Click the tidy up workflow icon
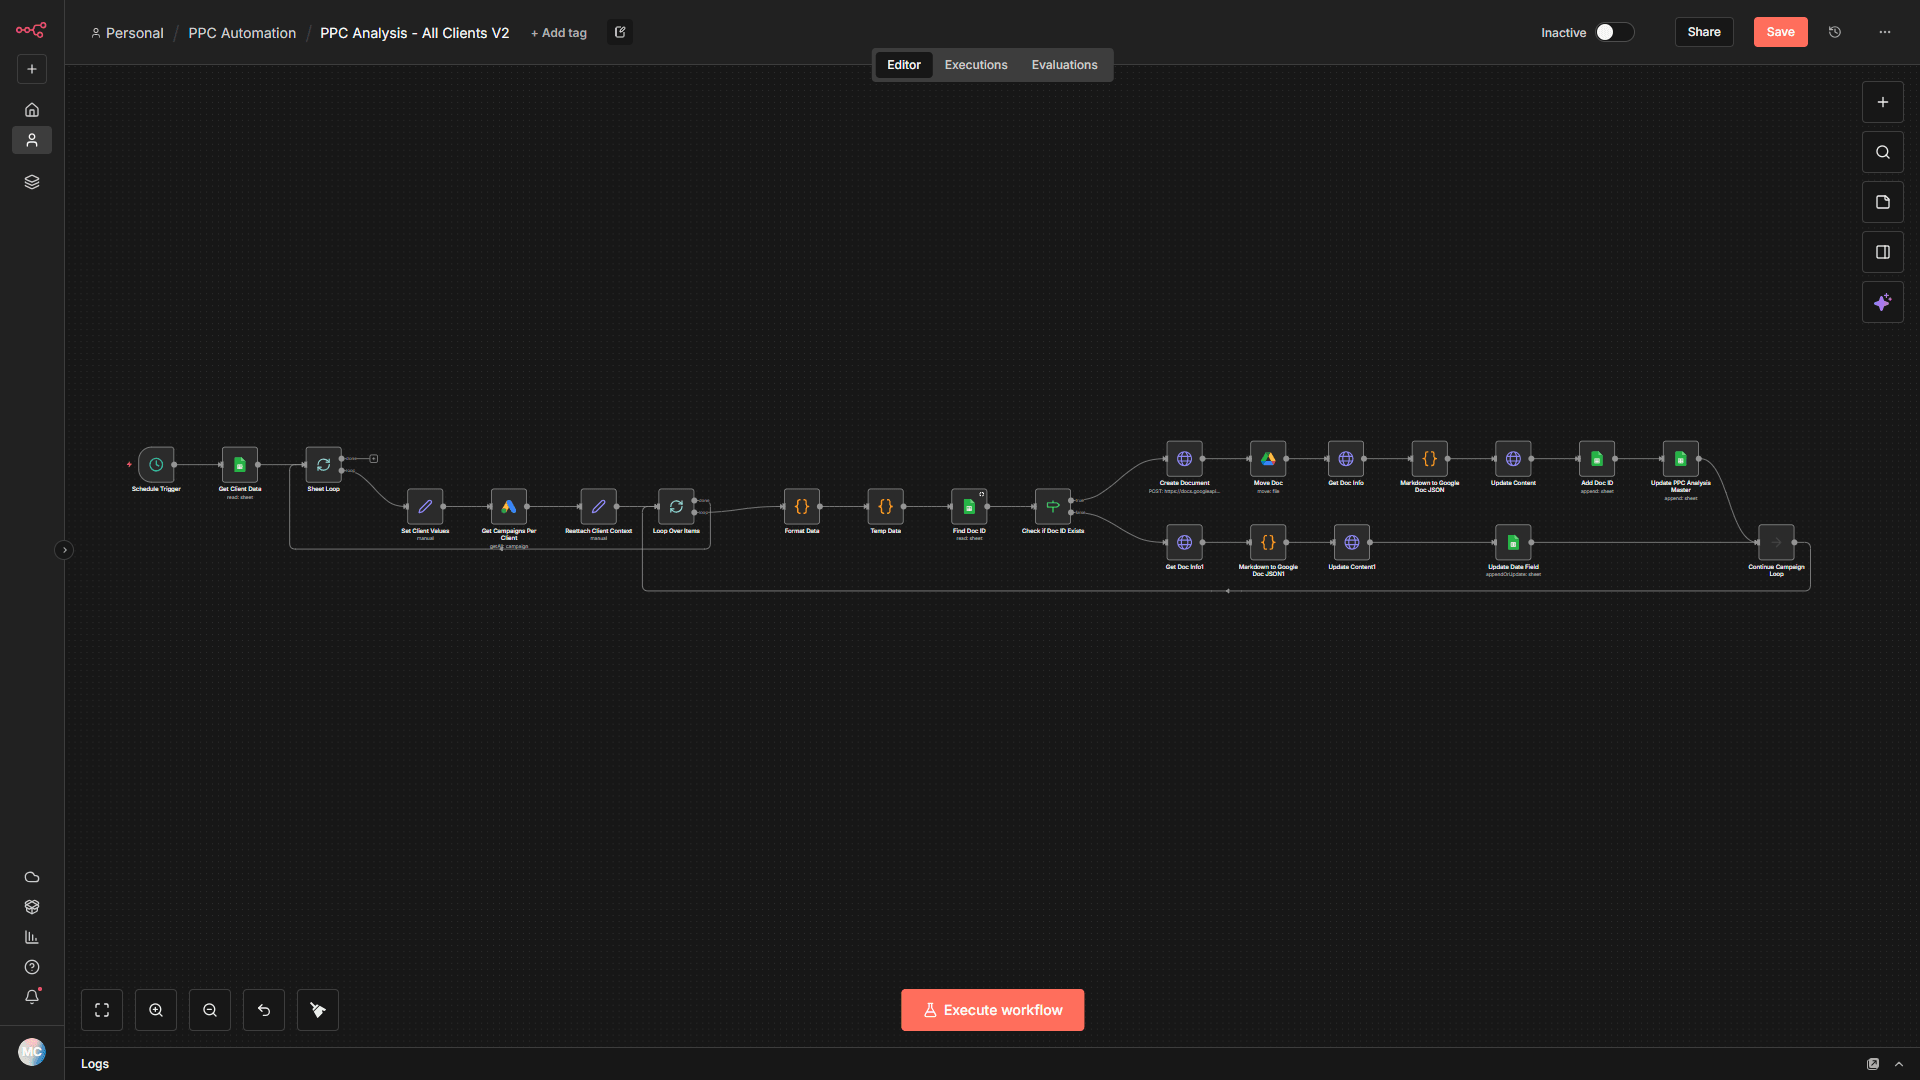The height and width of the screenshot is (1080, 1920). point(318,1010)
